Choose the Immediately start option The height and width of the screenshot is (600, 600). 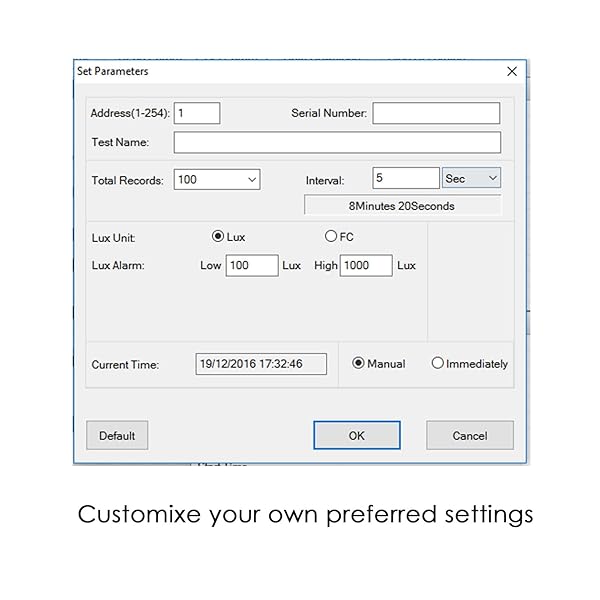(x=437, y=364)
